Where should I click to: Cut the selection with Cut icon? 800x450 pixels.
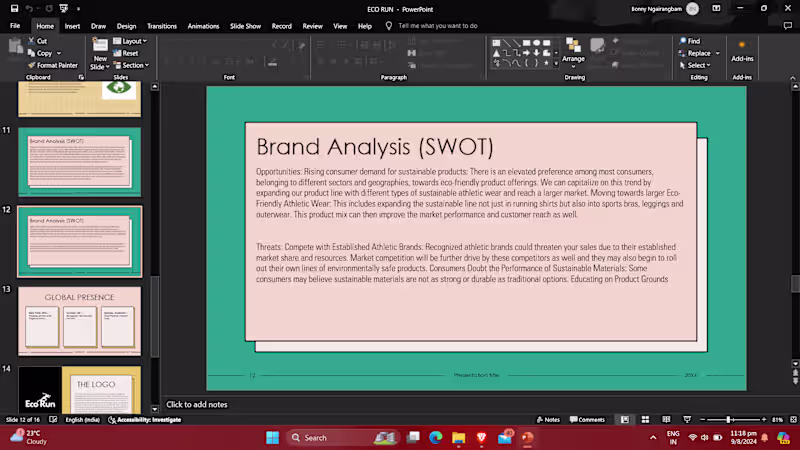pos(39,41)
